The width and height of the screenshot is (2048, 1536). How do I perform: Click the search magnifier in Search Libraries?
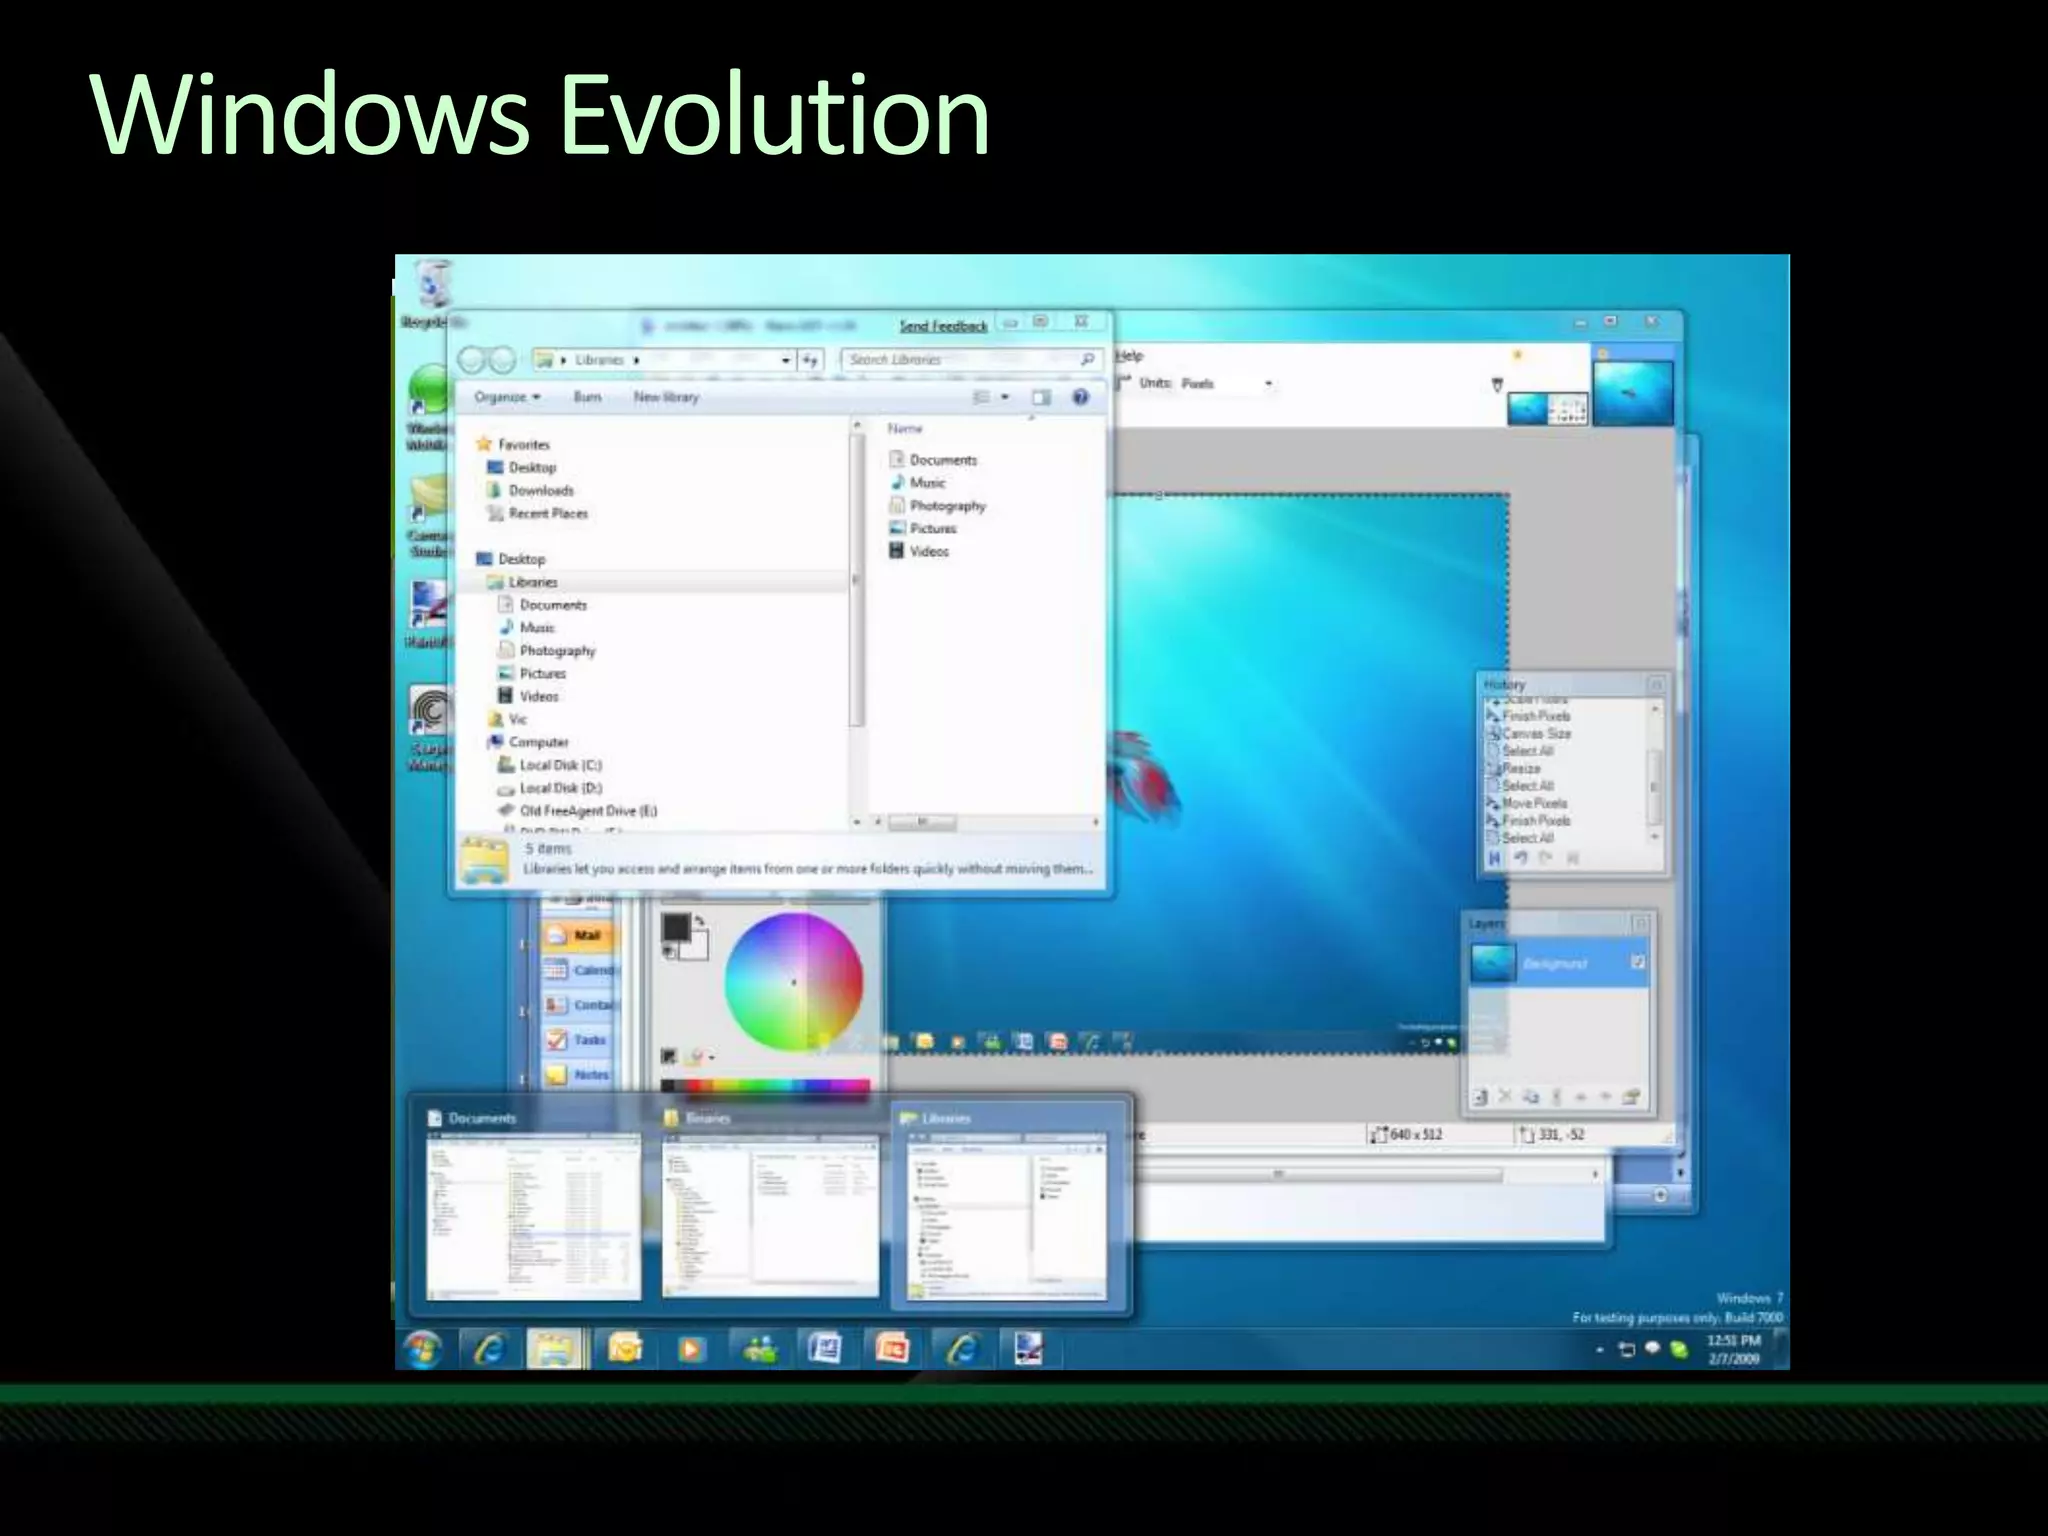tap(1087, 359)
